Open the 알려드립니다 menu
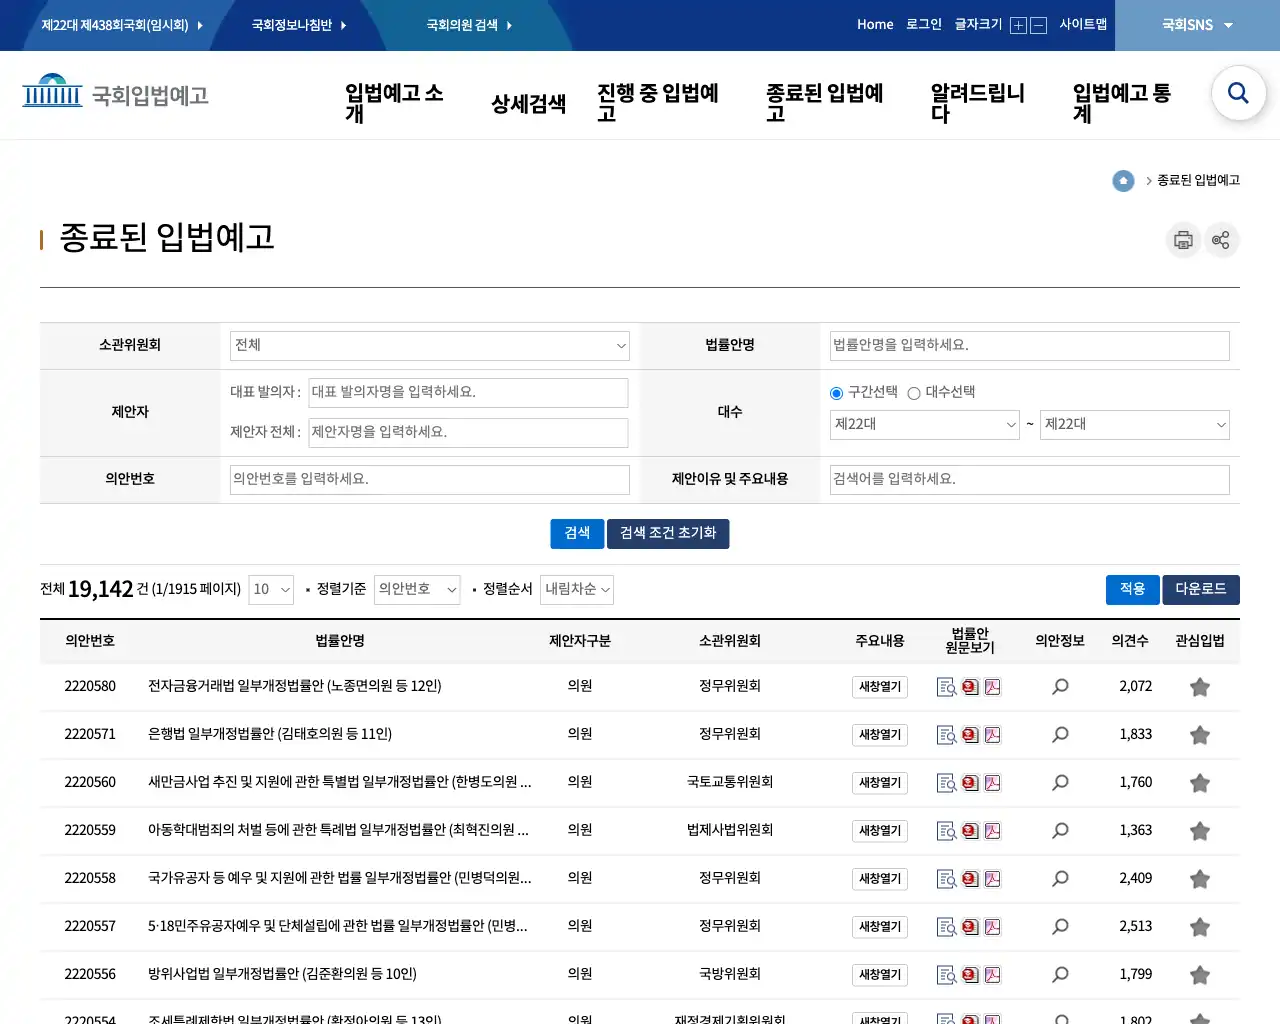Viewport: 1280px width, 1024px height. [x=977, y=103]
